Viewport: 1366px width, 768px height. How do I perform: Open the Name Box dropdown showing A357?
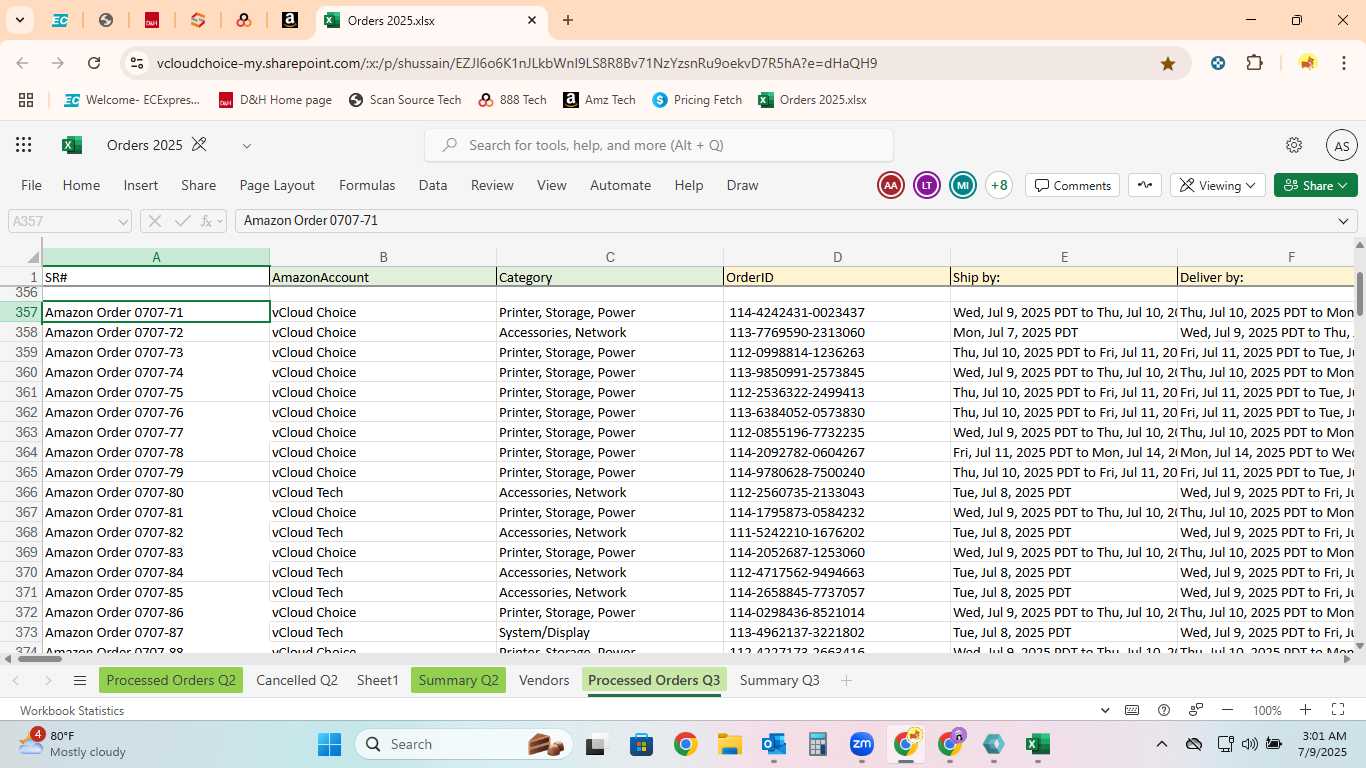[123, 221]
